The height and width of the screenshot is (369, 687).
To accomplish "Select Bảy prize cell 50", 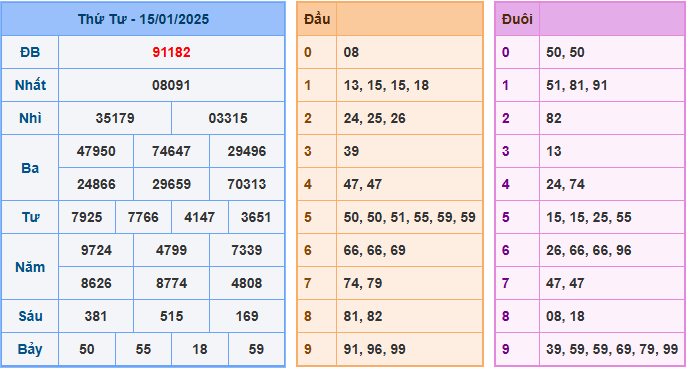I will point(87,349).
